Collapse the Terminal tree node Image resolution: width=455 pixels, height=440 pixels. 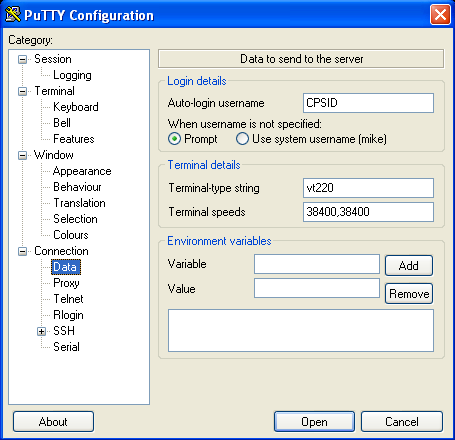[22, 91]
